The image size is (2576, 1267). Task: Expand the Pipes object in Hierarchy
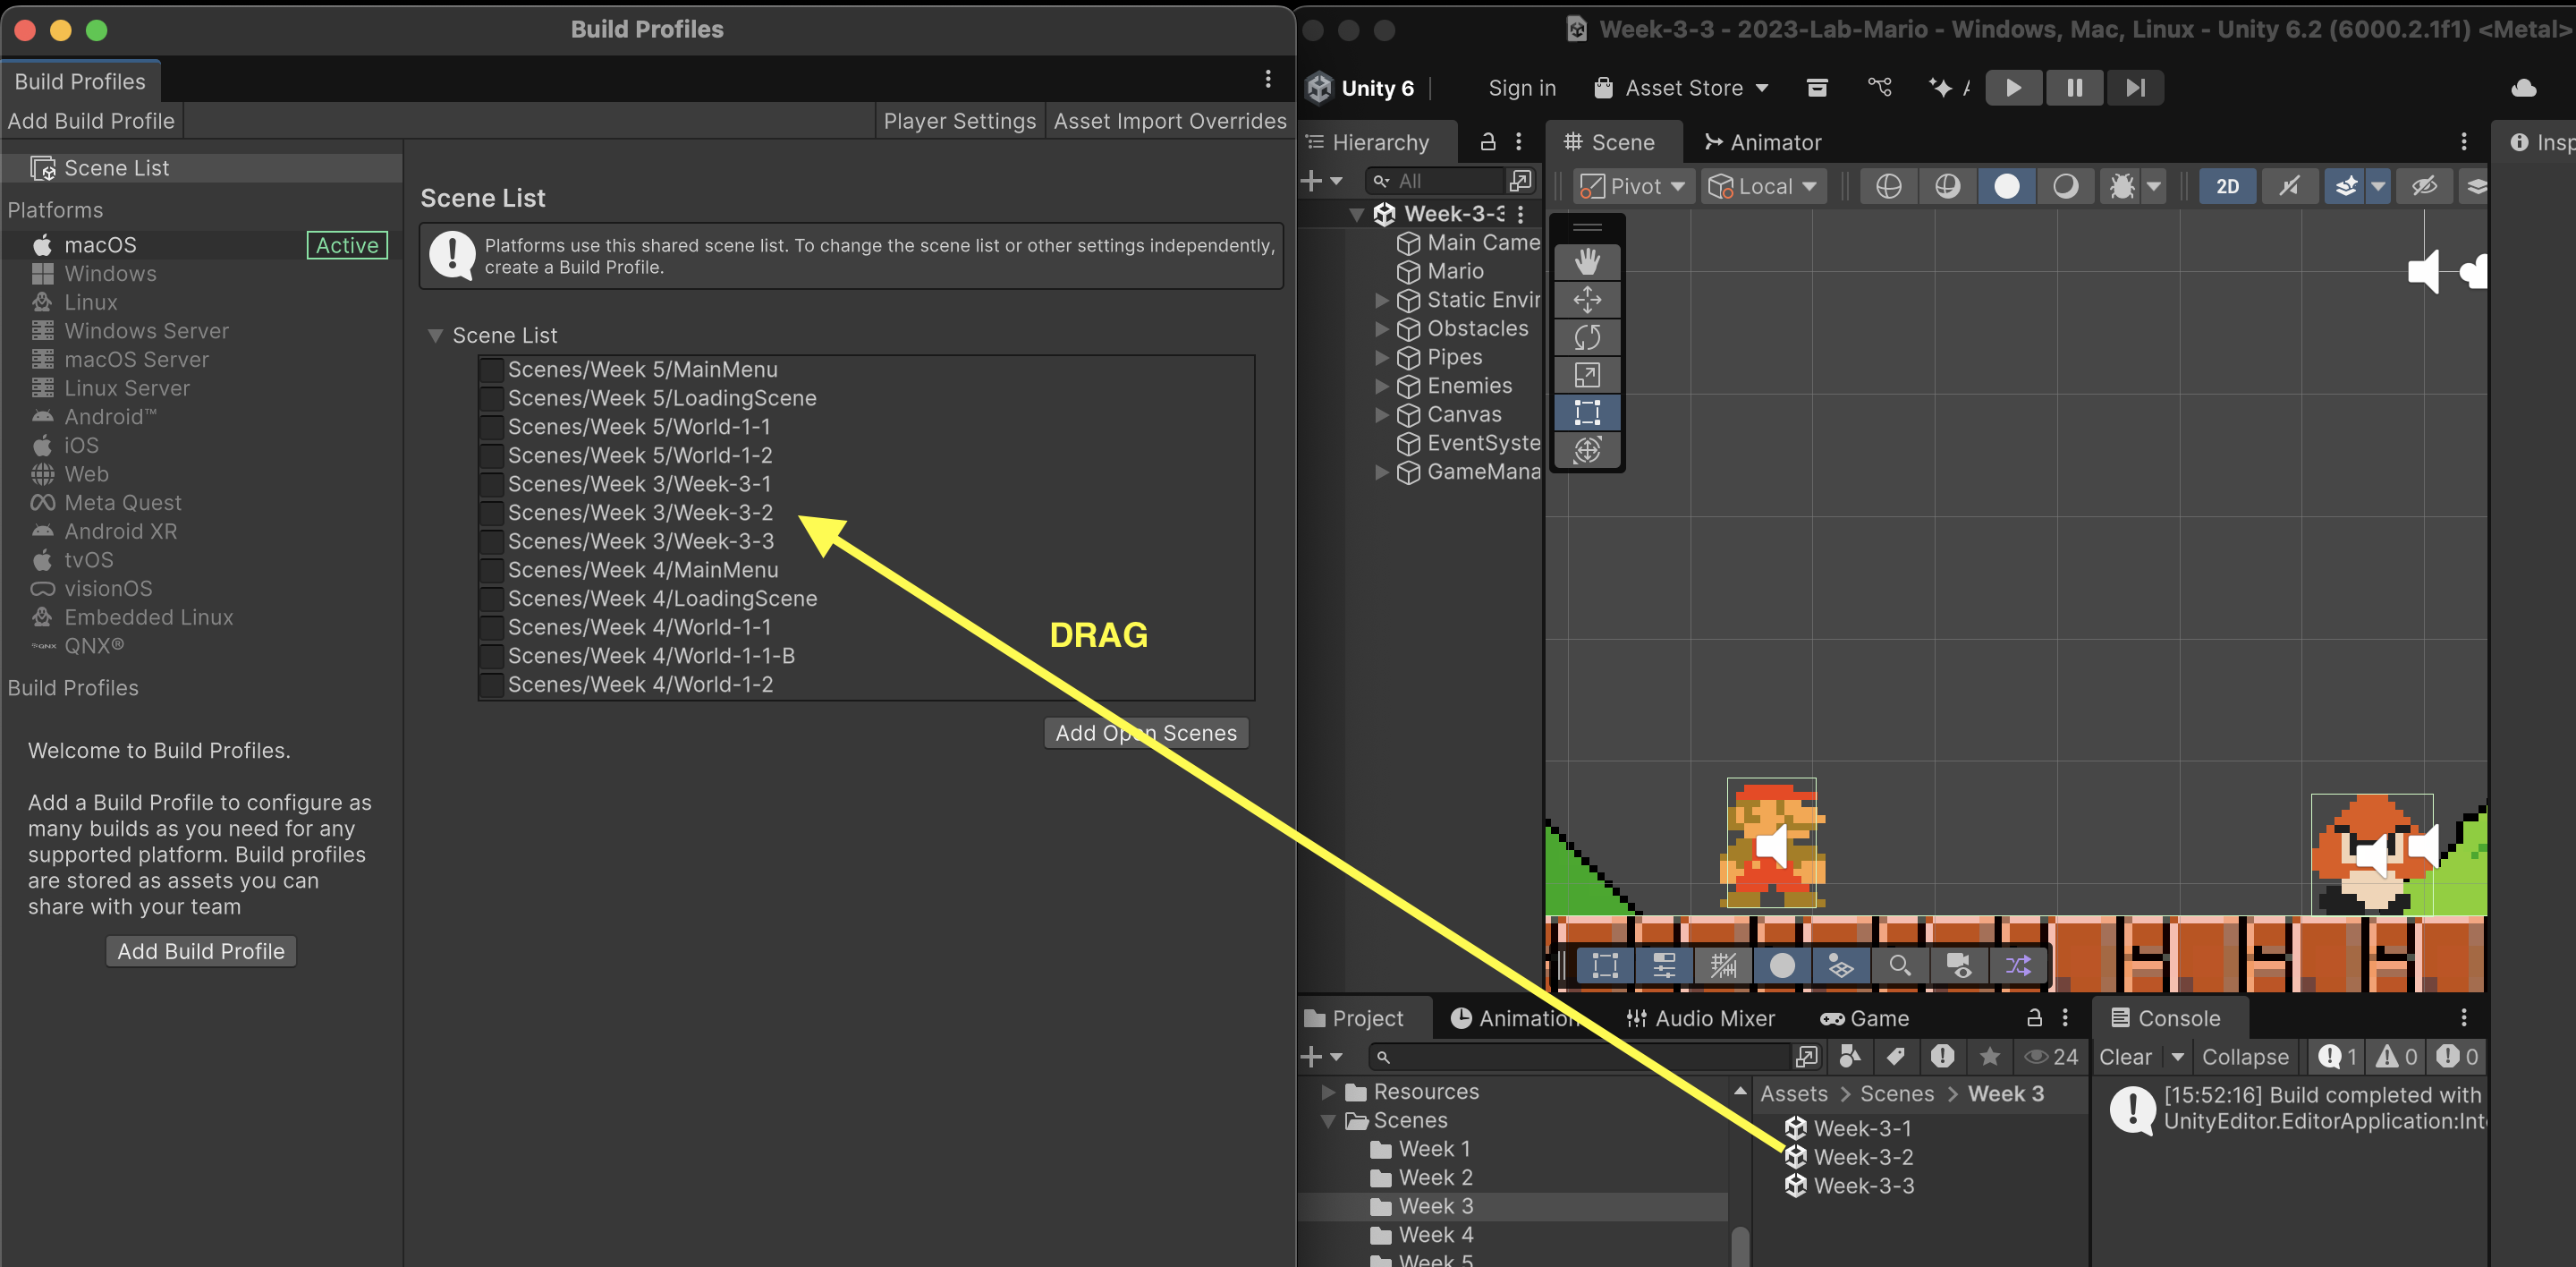[x=1381, y=358]
